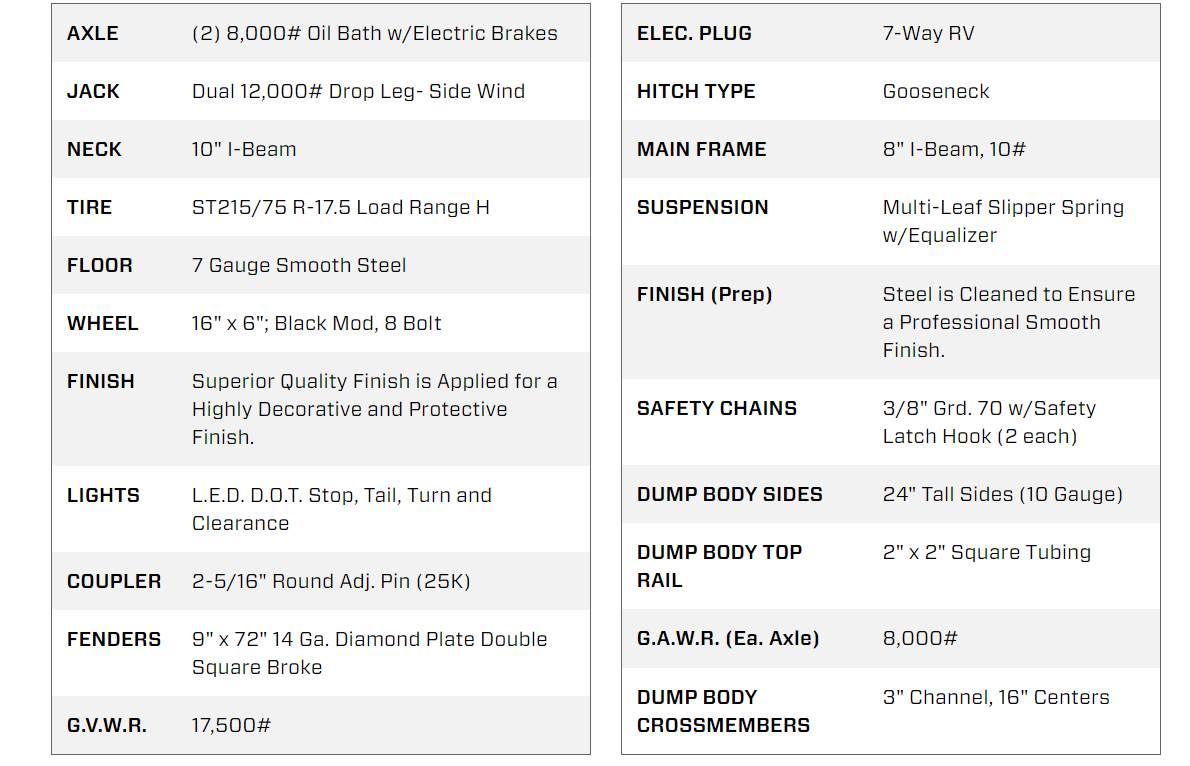Click the 7 Gauge Smooth Steel text
The image size is (1190, 766).
coord(299,265)
